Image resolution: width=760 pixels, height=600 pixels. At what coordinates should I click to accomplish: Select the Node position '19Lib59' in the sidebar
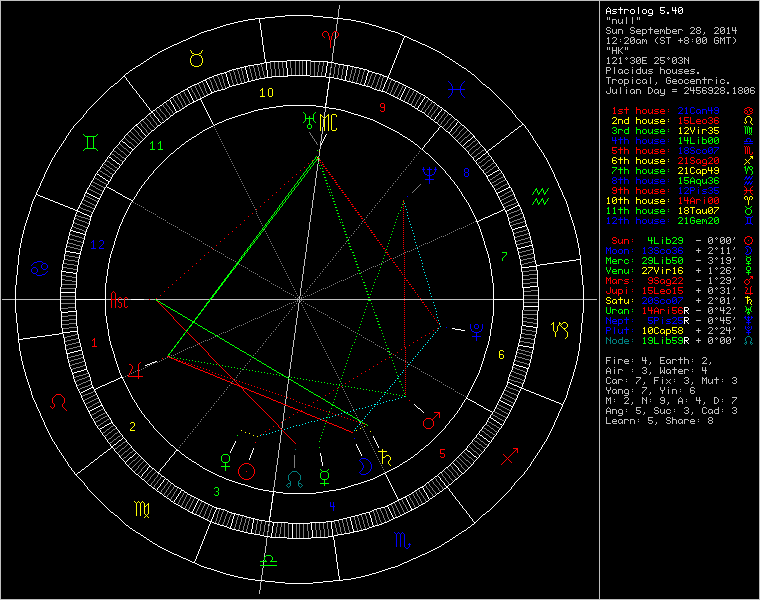tap(665, 341)
